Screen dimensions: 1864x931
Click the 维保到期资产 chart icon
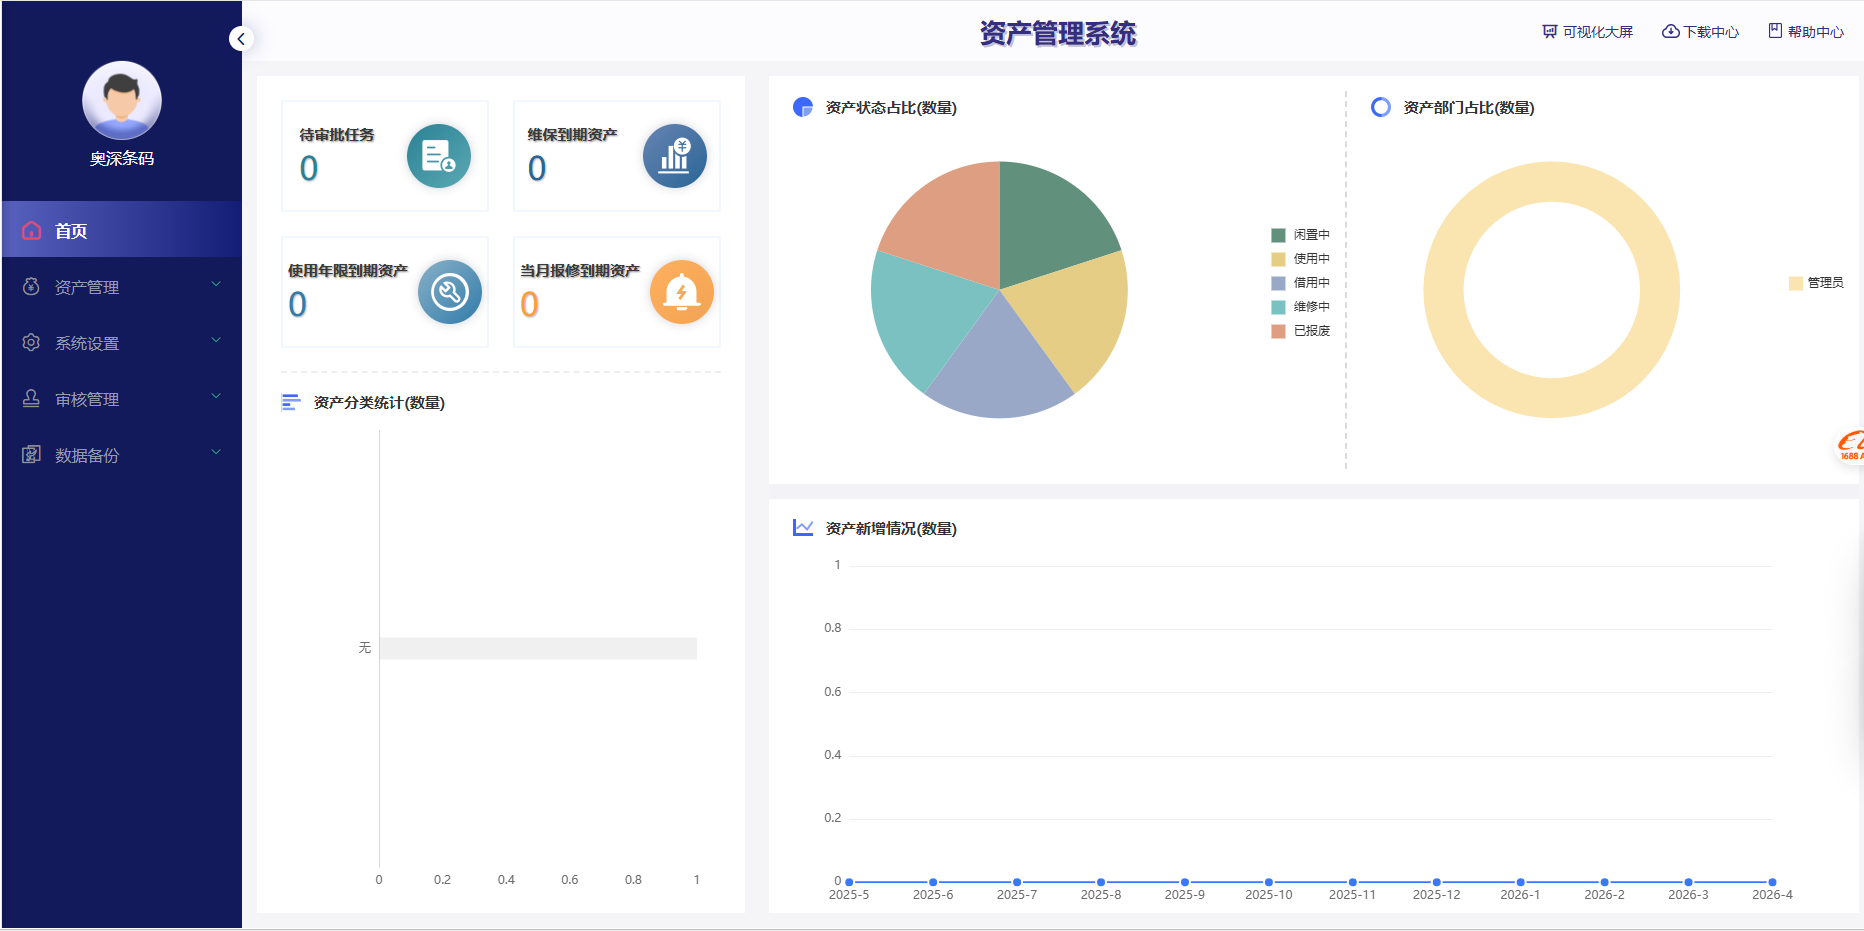coord(674,156)
